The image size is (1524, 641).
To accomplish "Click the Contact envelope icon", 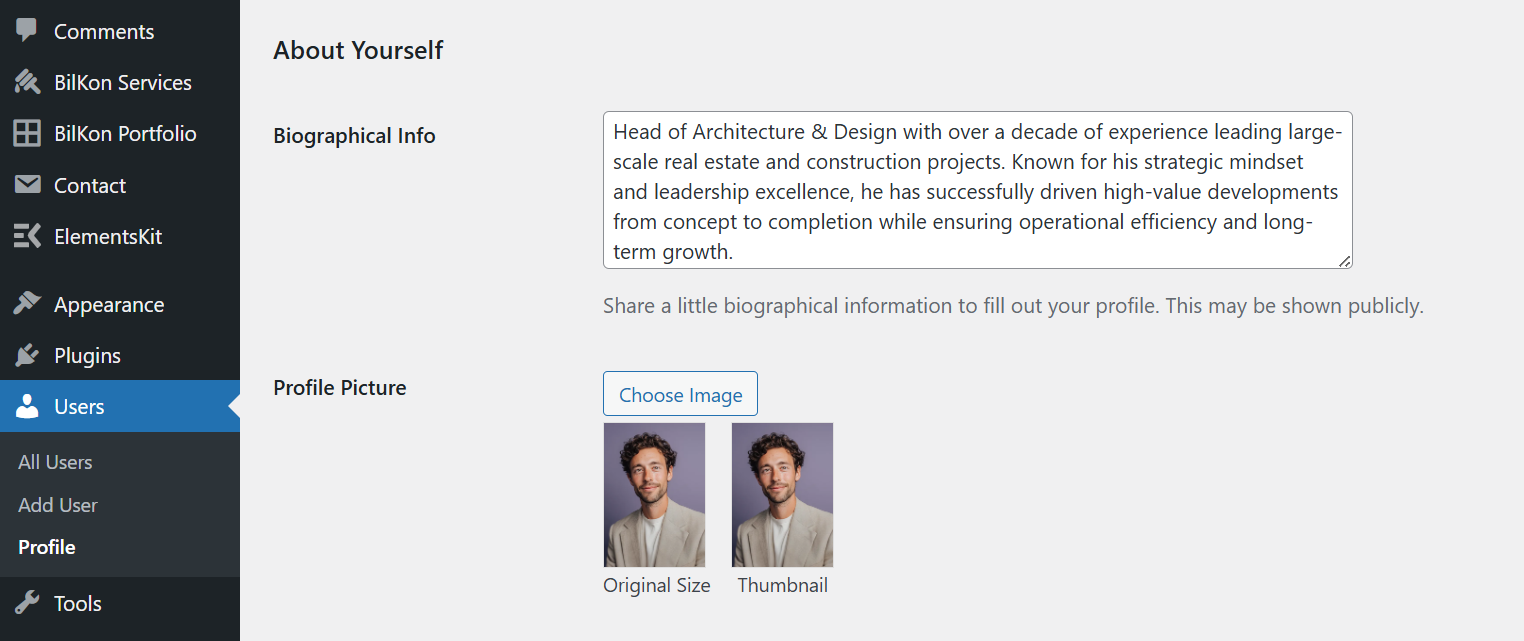I will pyautogui.click(x=27, y=185).
